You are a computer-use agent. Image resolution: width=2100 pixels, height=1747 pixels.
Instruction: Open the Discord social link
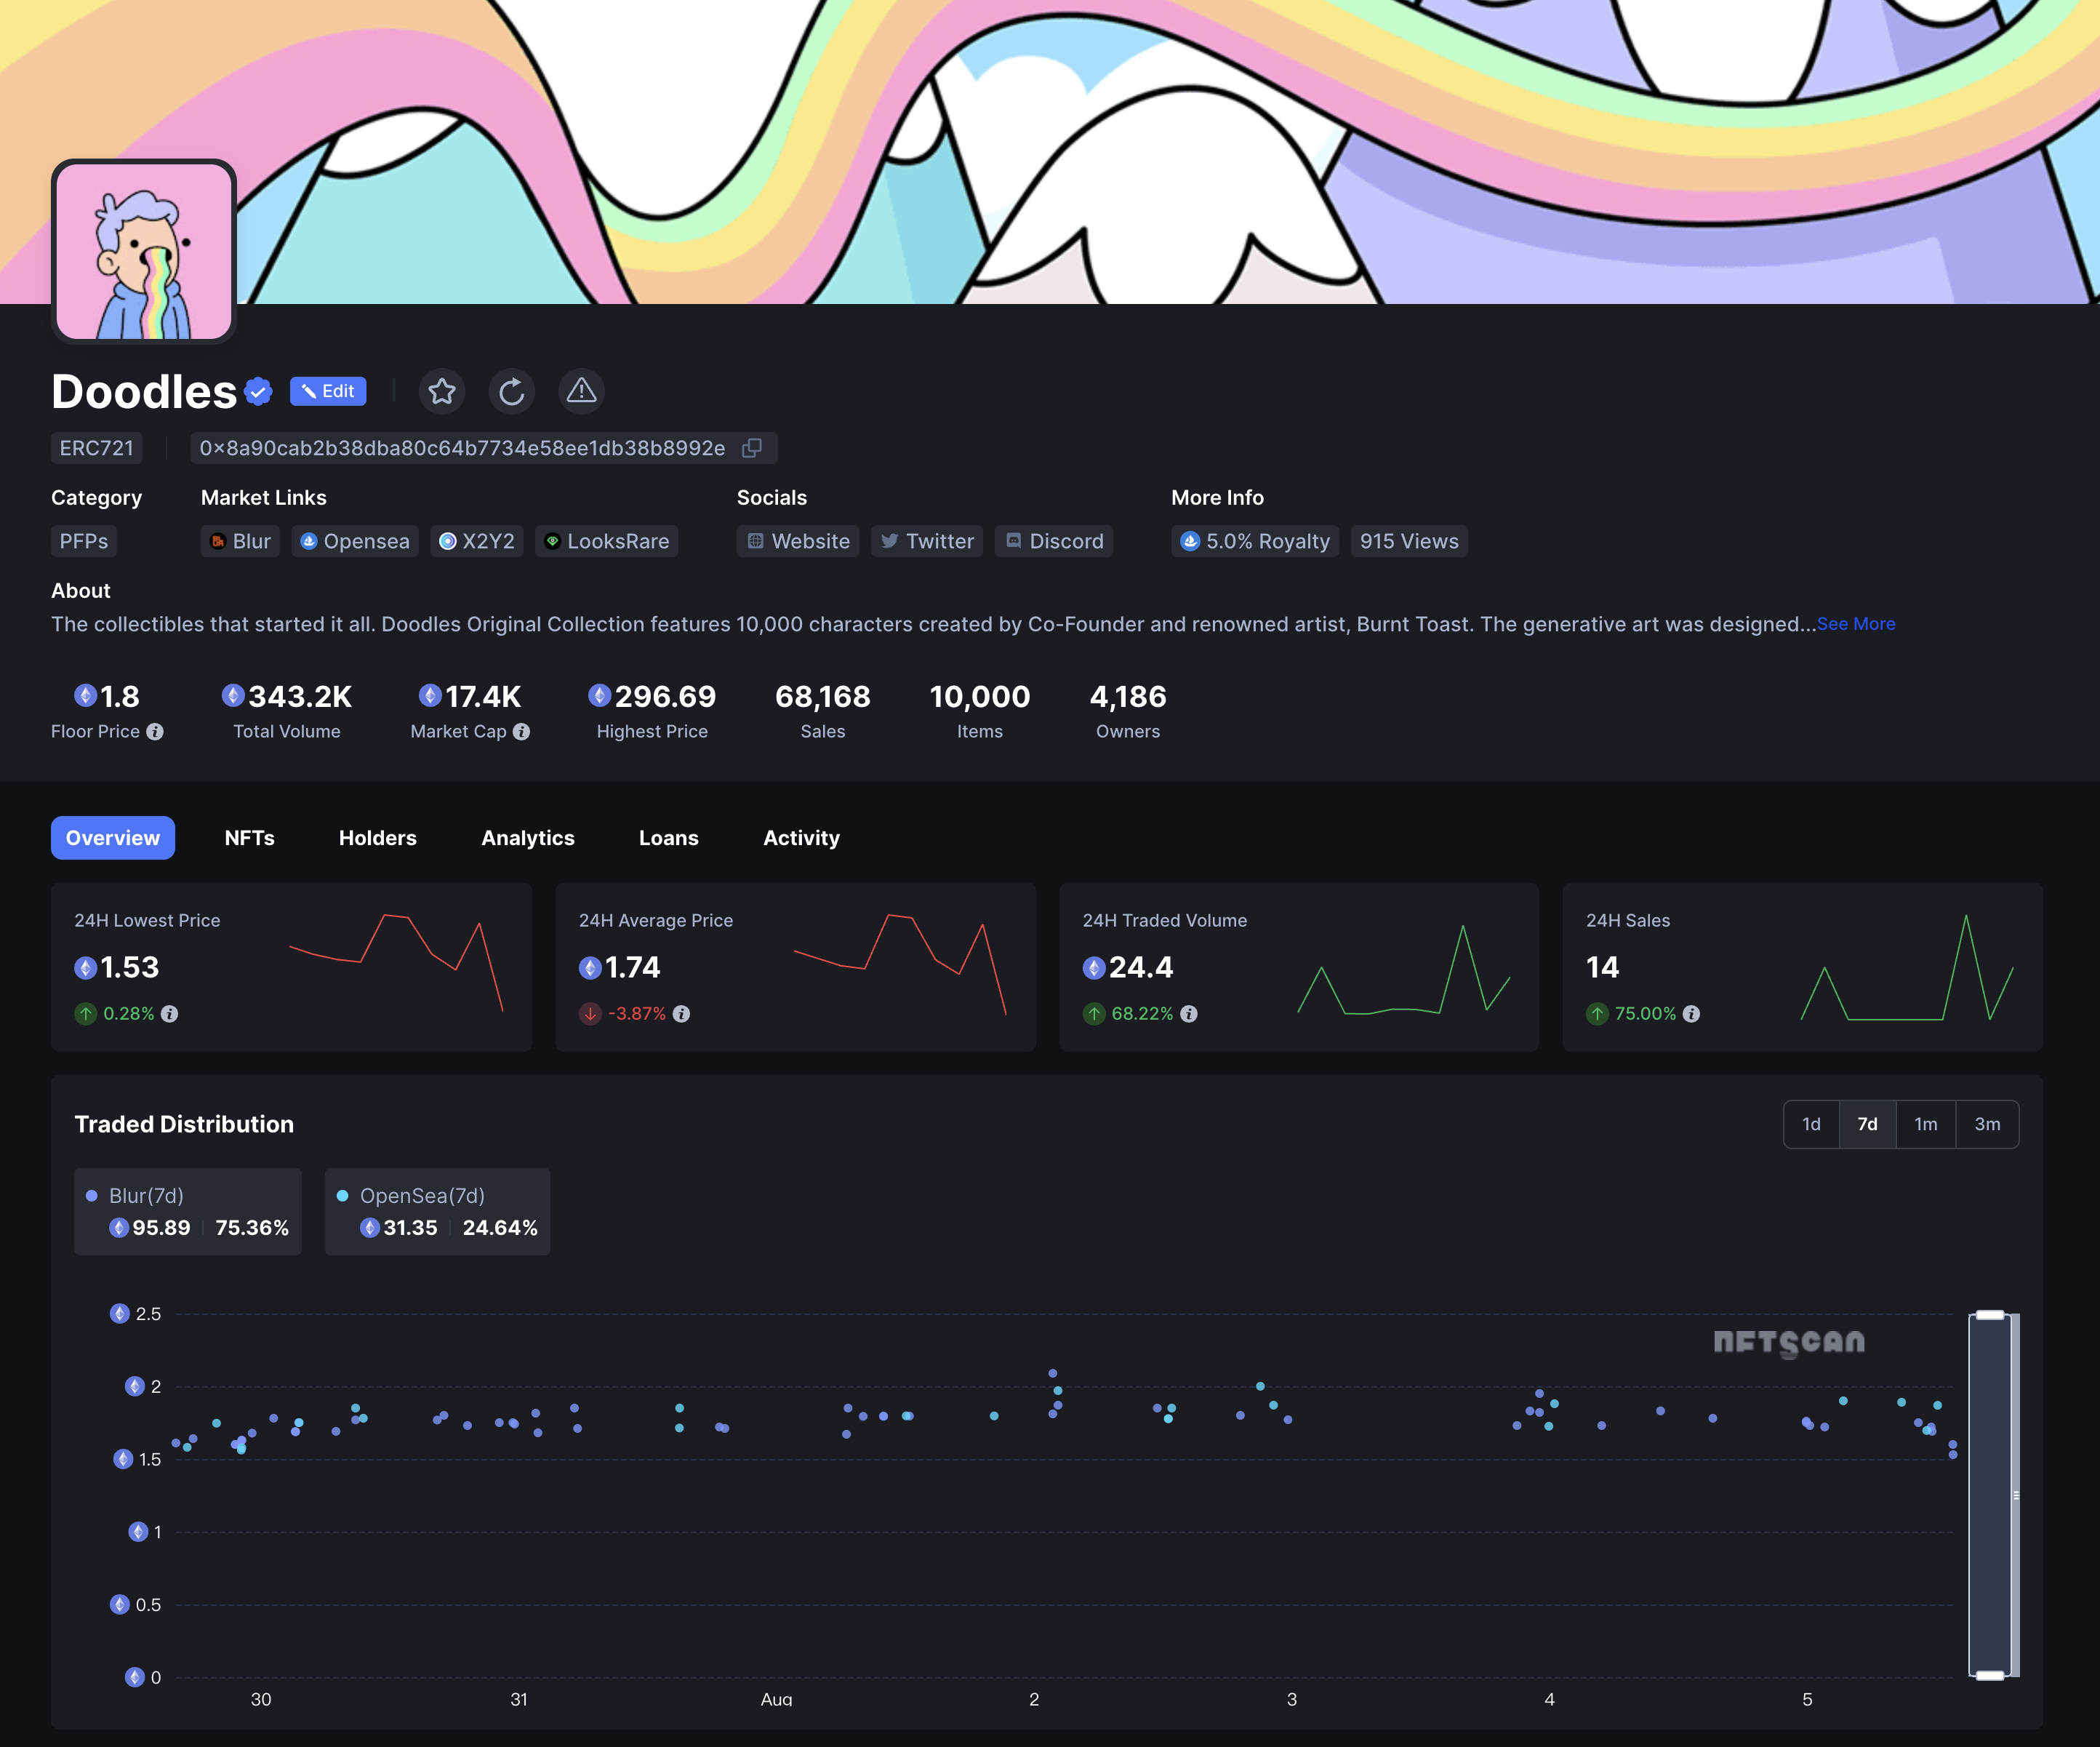1054,541
